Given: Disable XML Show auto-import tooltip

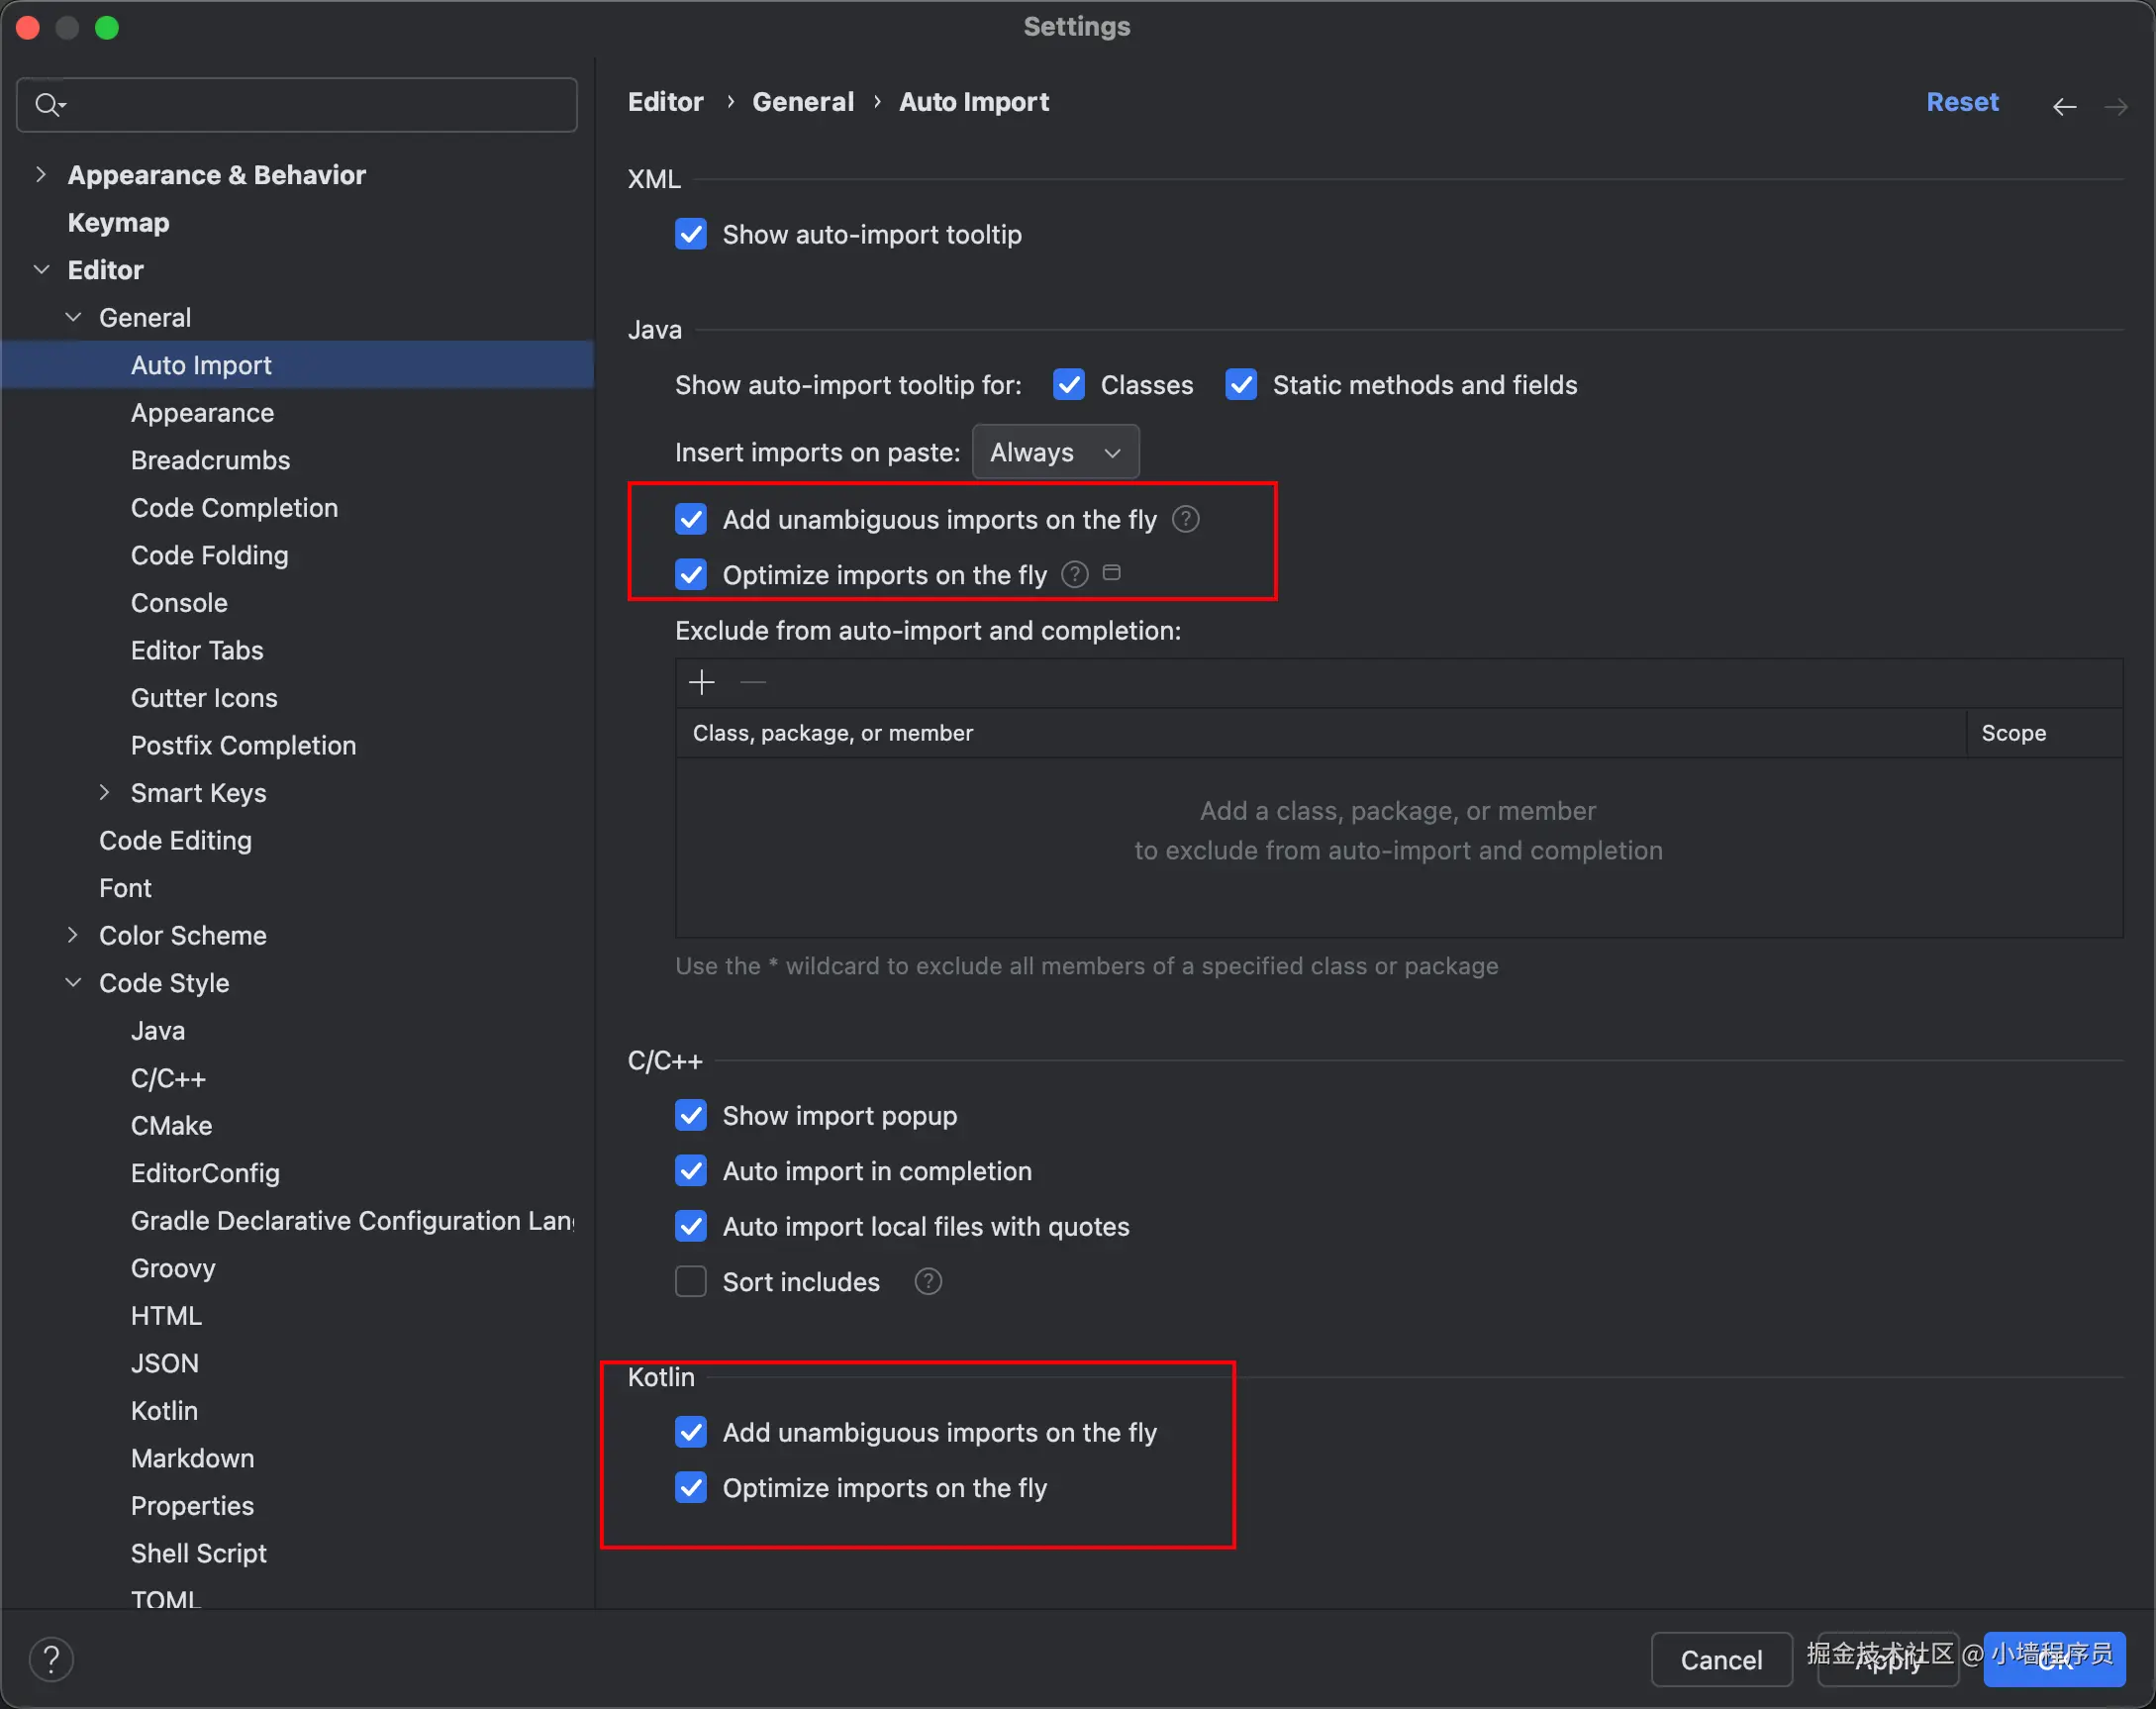Looking at the screenshot, I should tap(691, 235).
